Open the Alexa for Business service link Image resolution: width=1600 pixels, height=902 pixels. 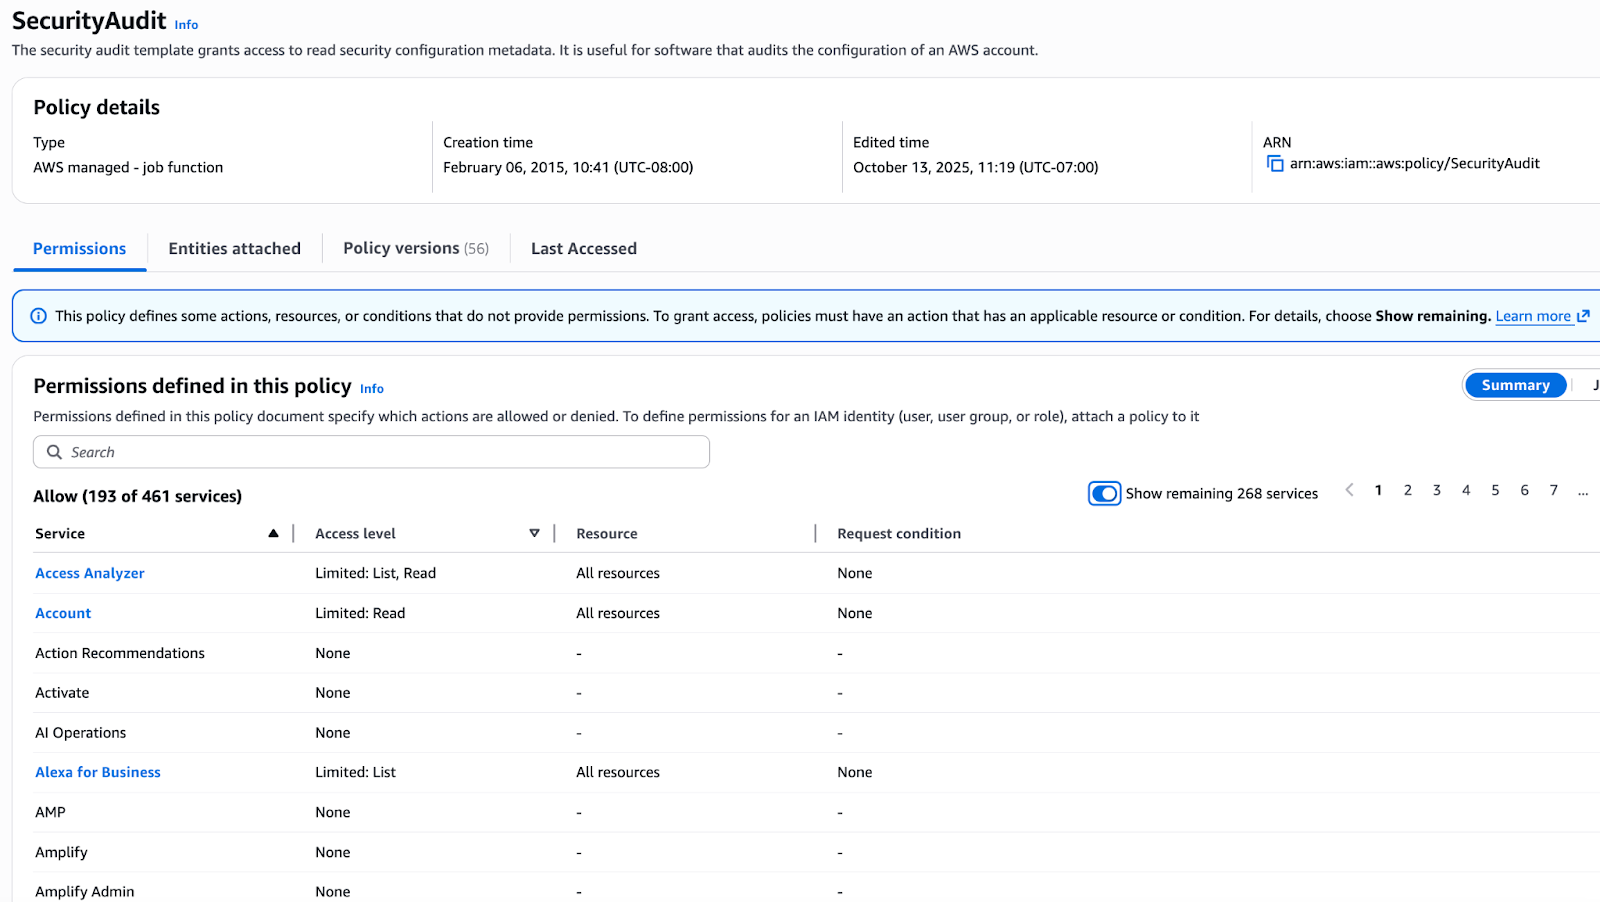[x=98, y=772]
